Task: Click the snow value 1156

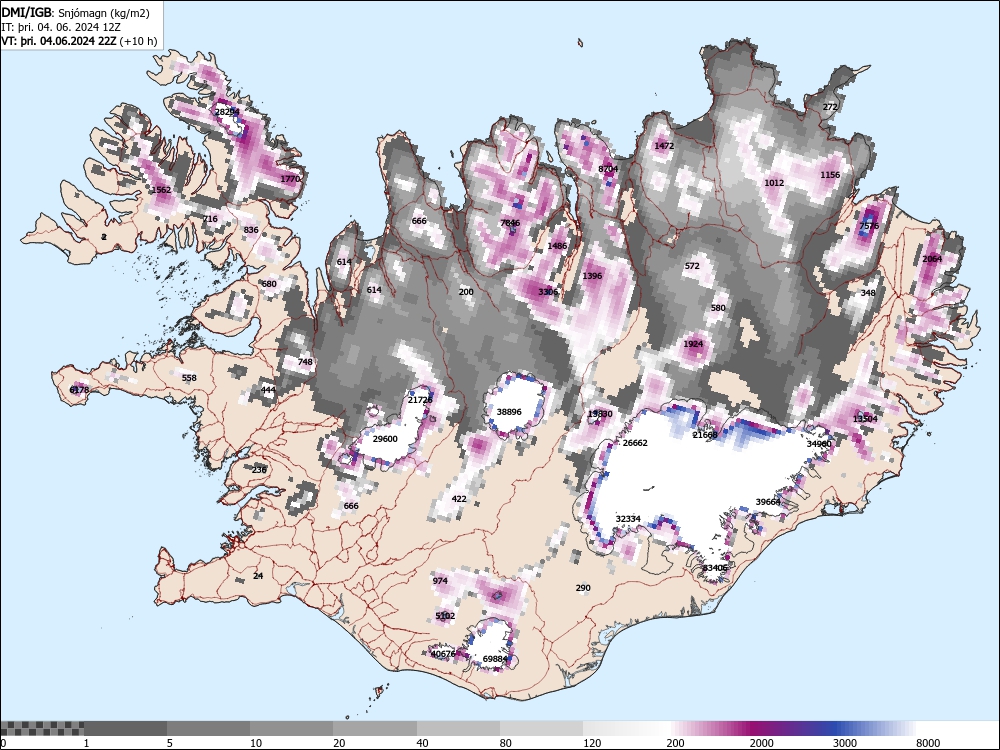Action: point(830,175)
